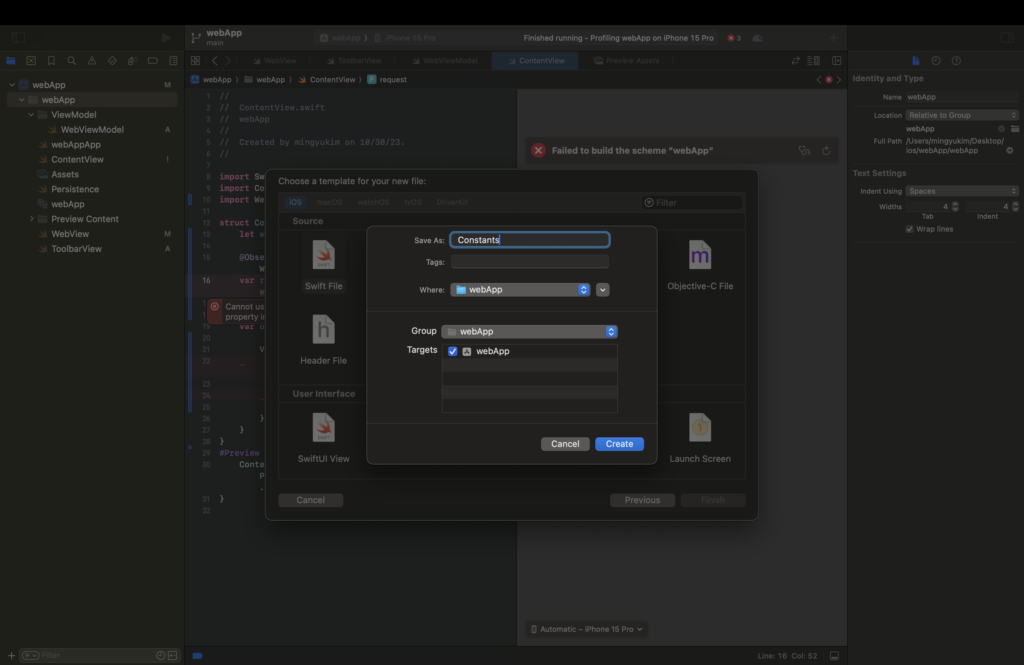Image resolution: width=1024 pixels, height=665 pixels.
Task: Switch to the WebViewModel editor tab
Action: [445, 61]
